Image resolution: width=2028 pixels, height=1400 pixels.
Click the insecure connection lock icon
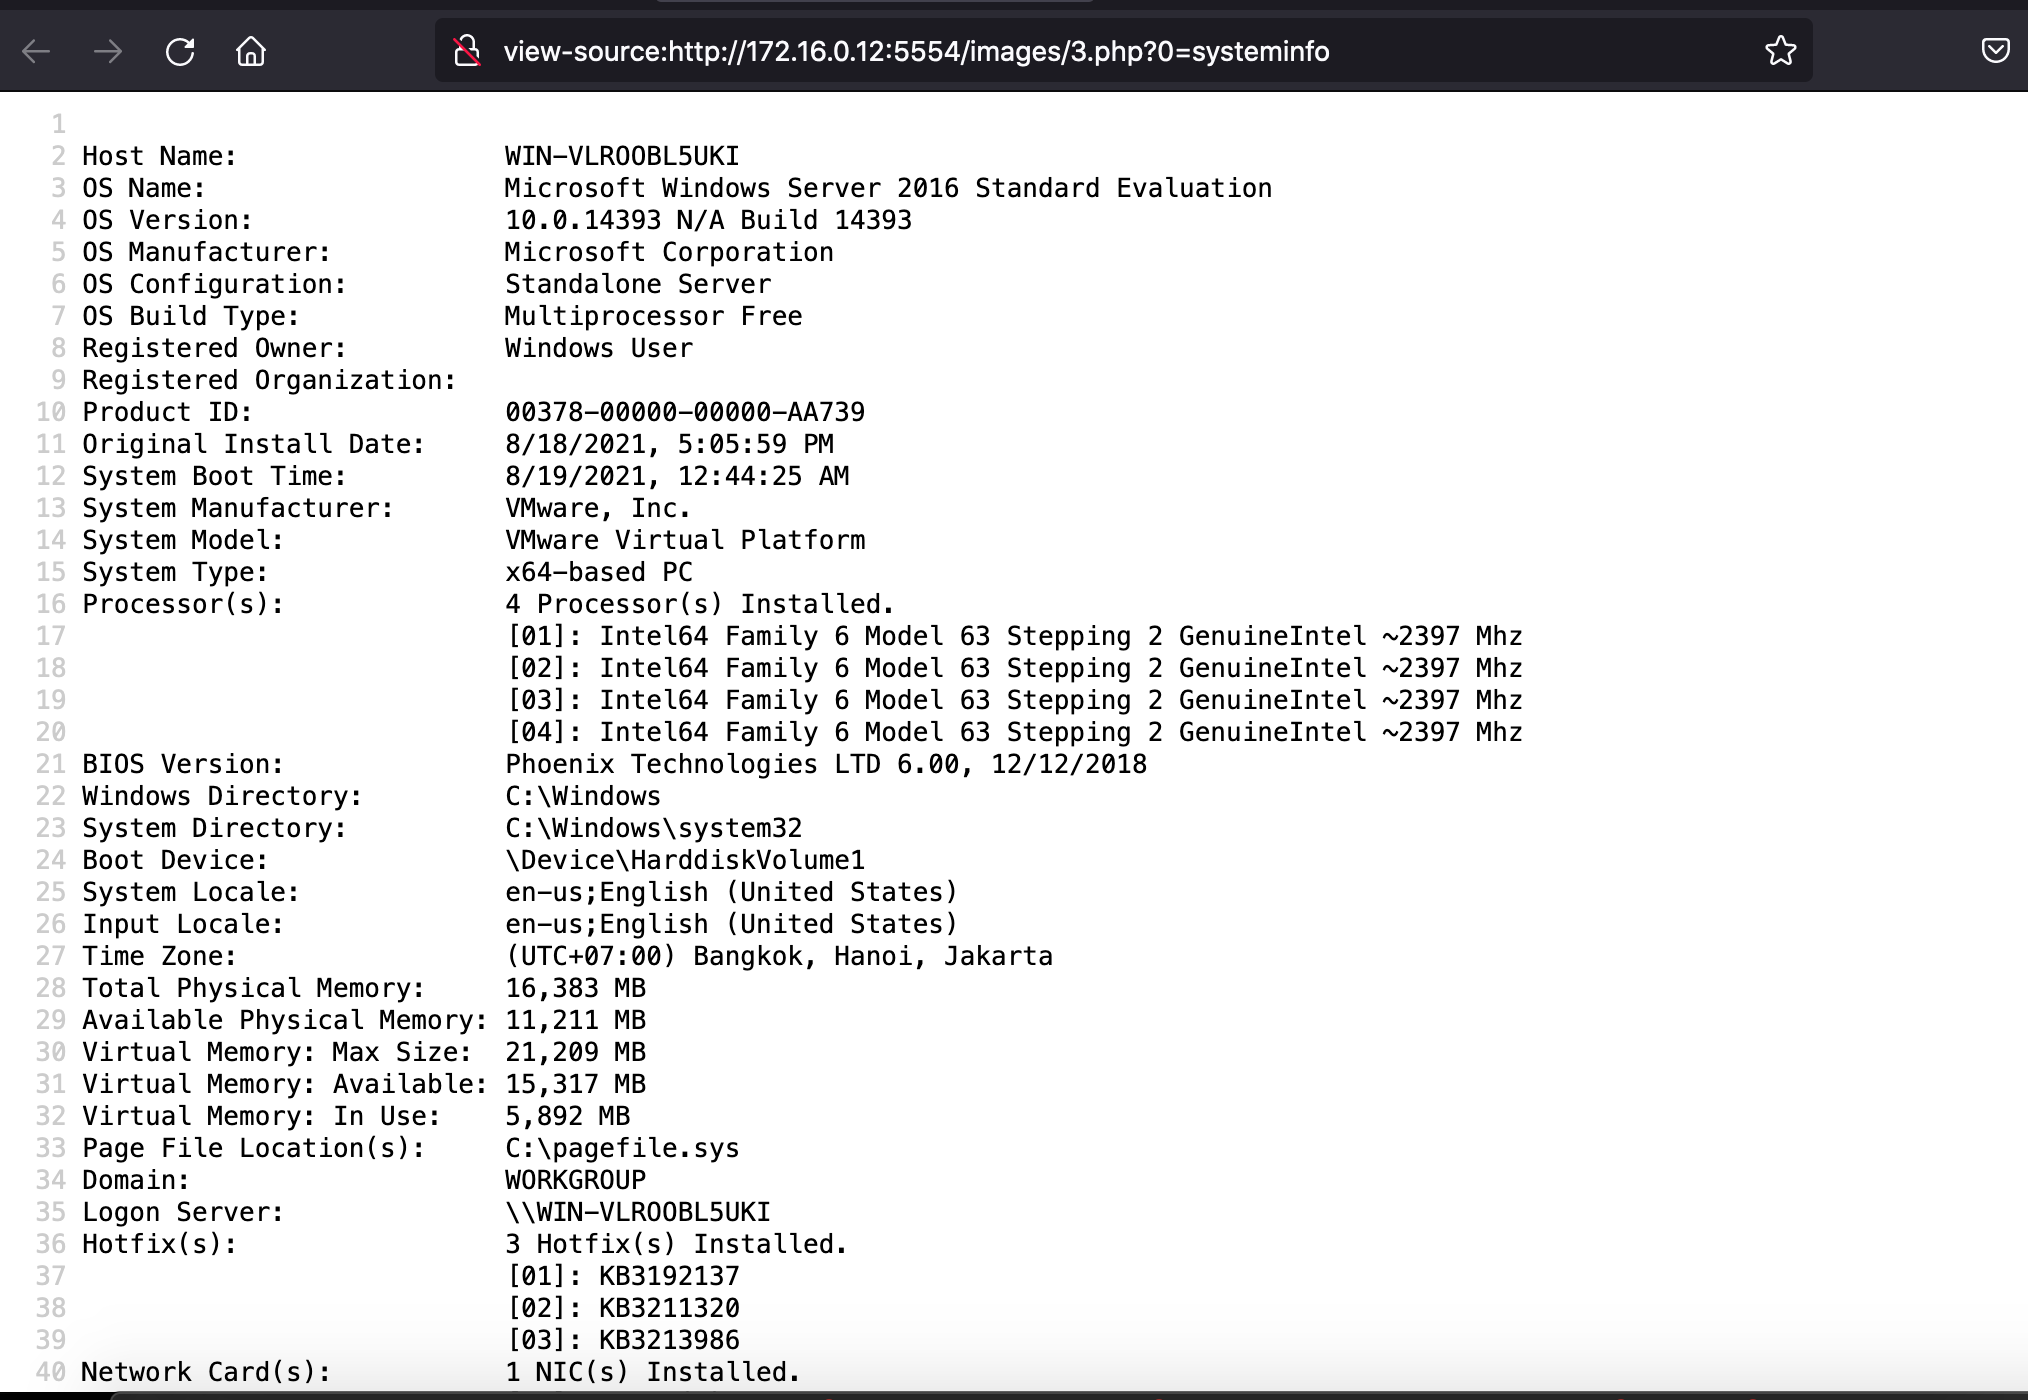(466, 51)
